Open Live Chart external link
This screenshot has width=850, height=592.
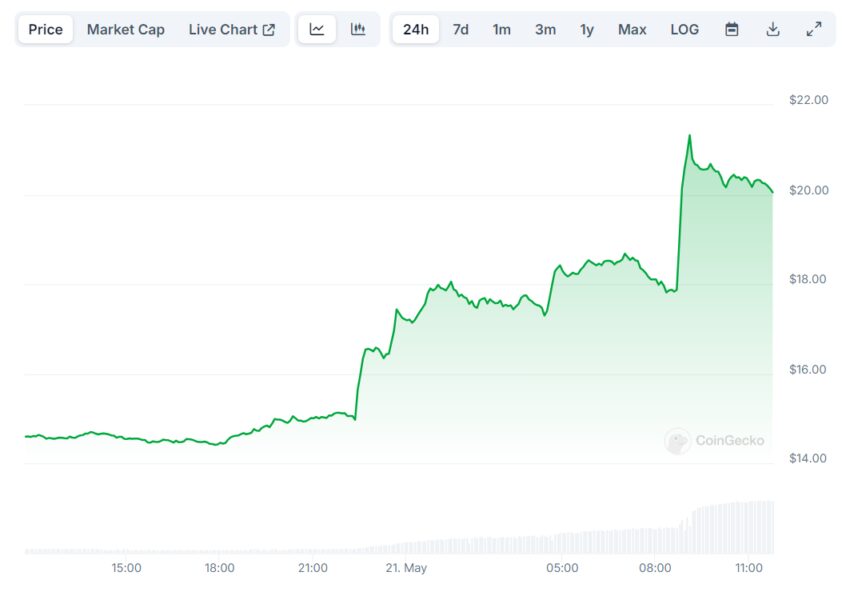231,29
